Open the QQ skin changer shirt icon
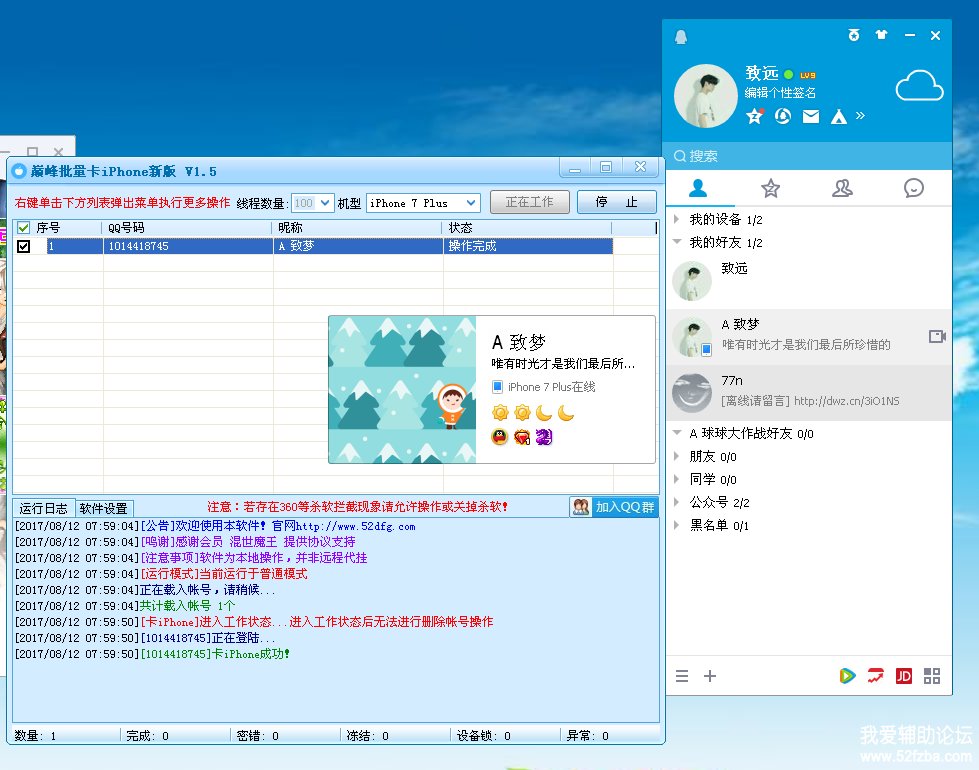This screenshot has height=770, width=979. click(x=881, y=35)
